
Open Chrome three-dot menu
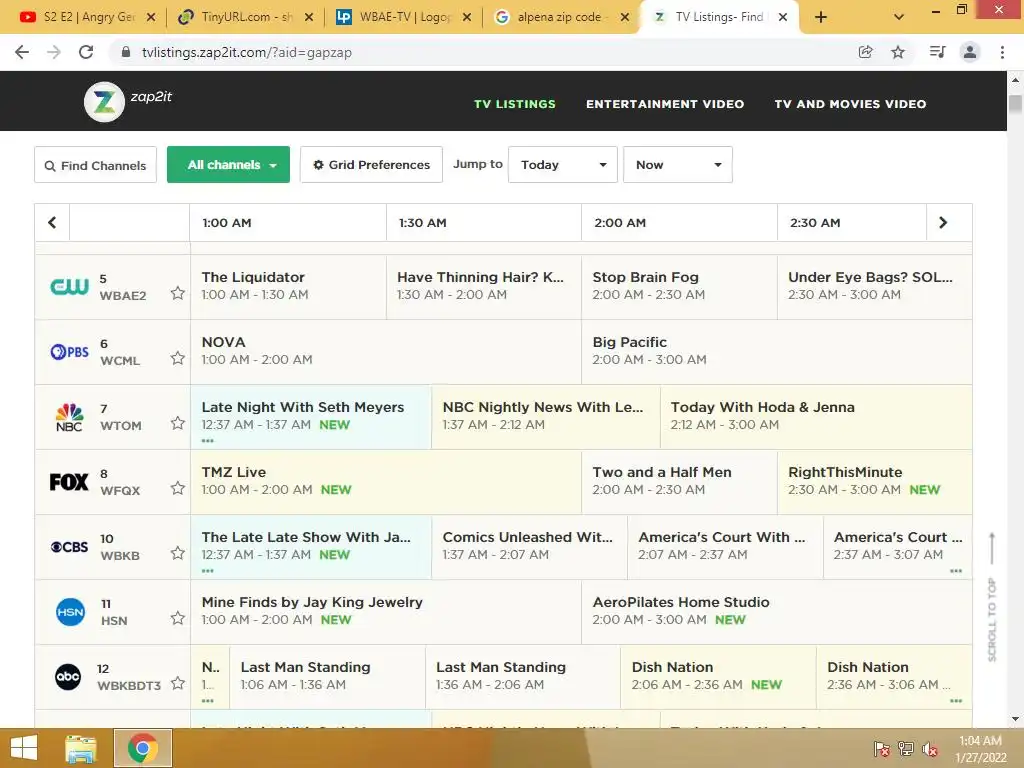(1002, 52)
